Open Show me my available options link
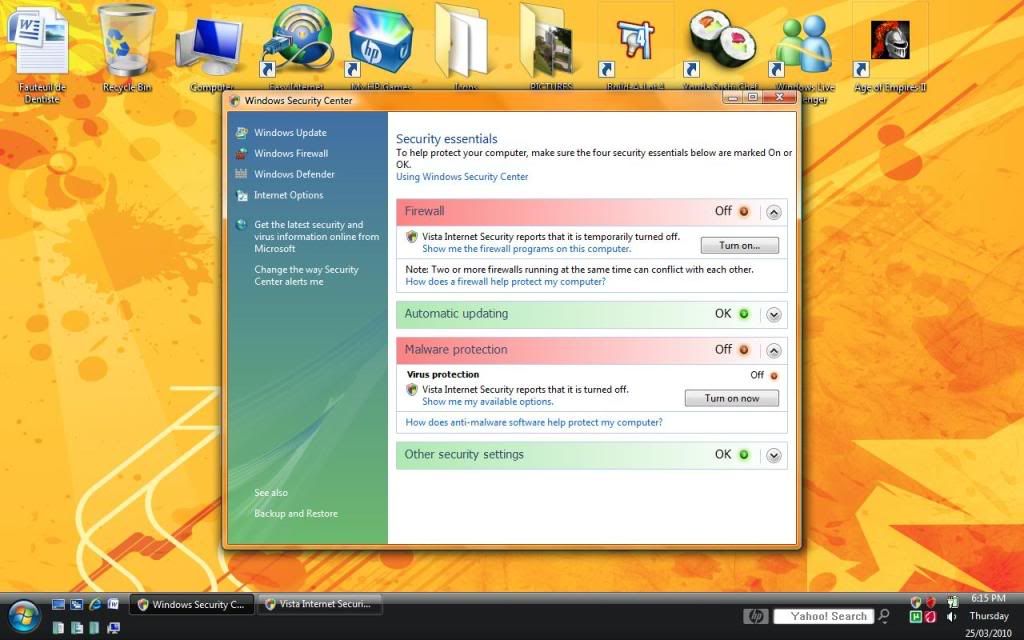The image size is (1024, 640). pos(487,402)
